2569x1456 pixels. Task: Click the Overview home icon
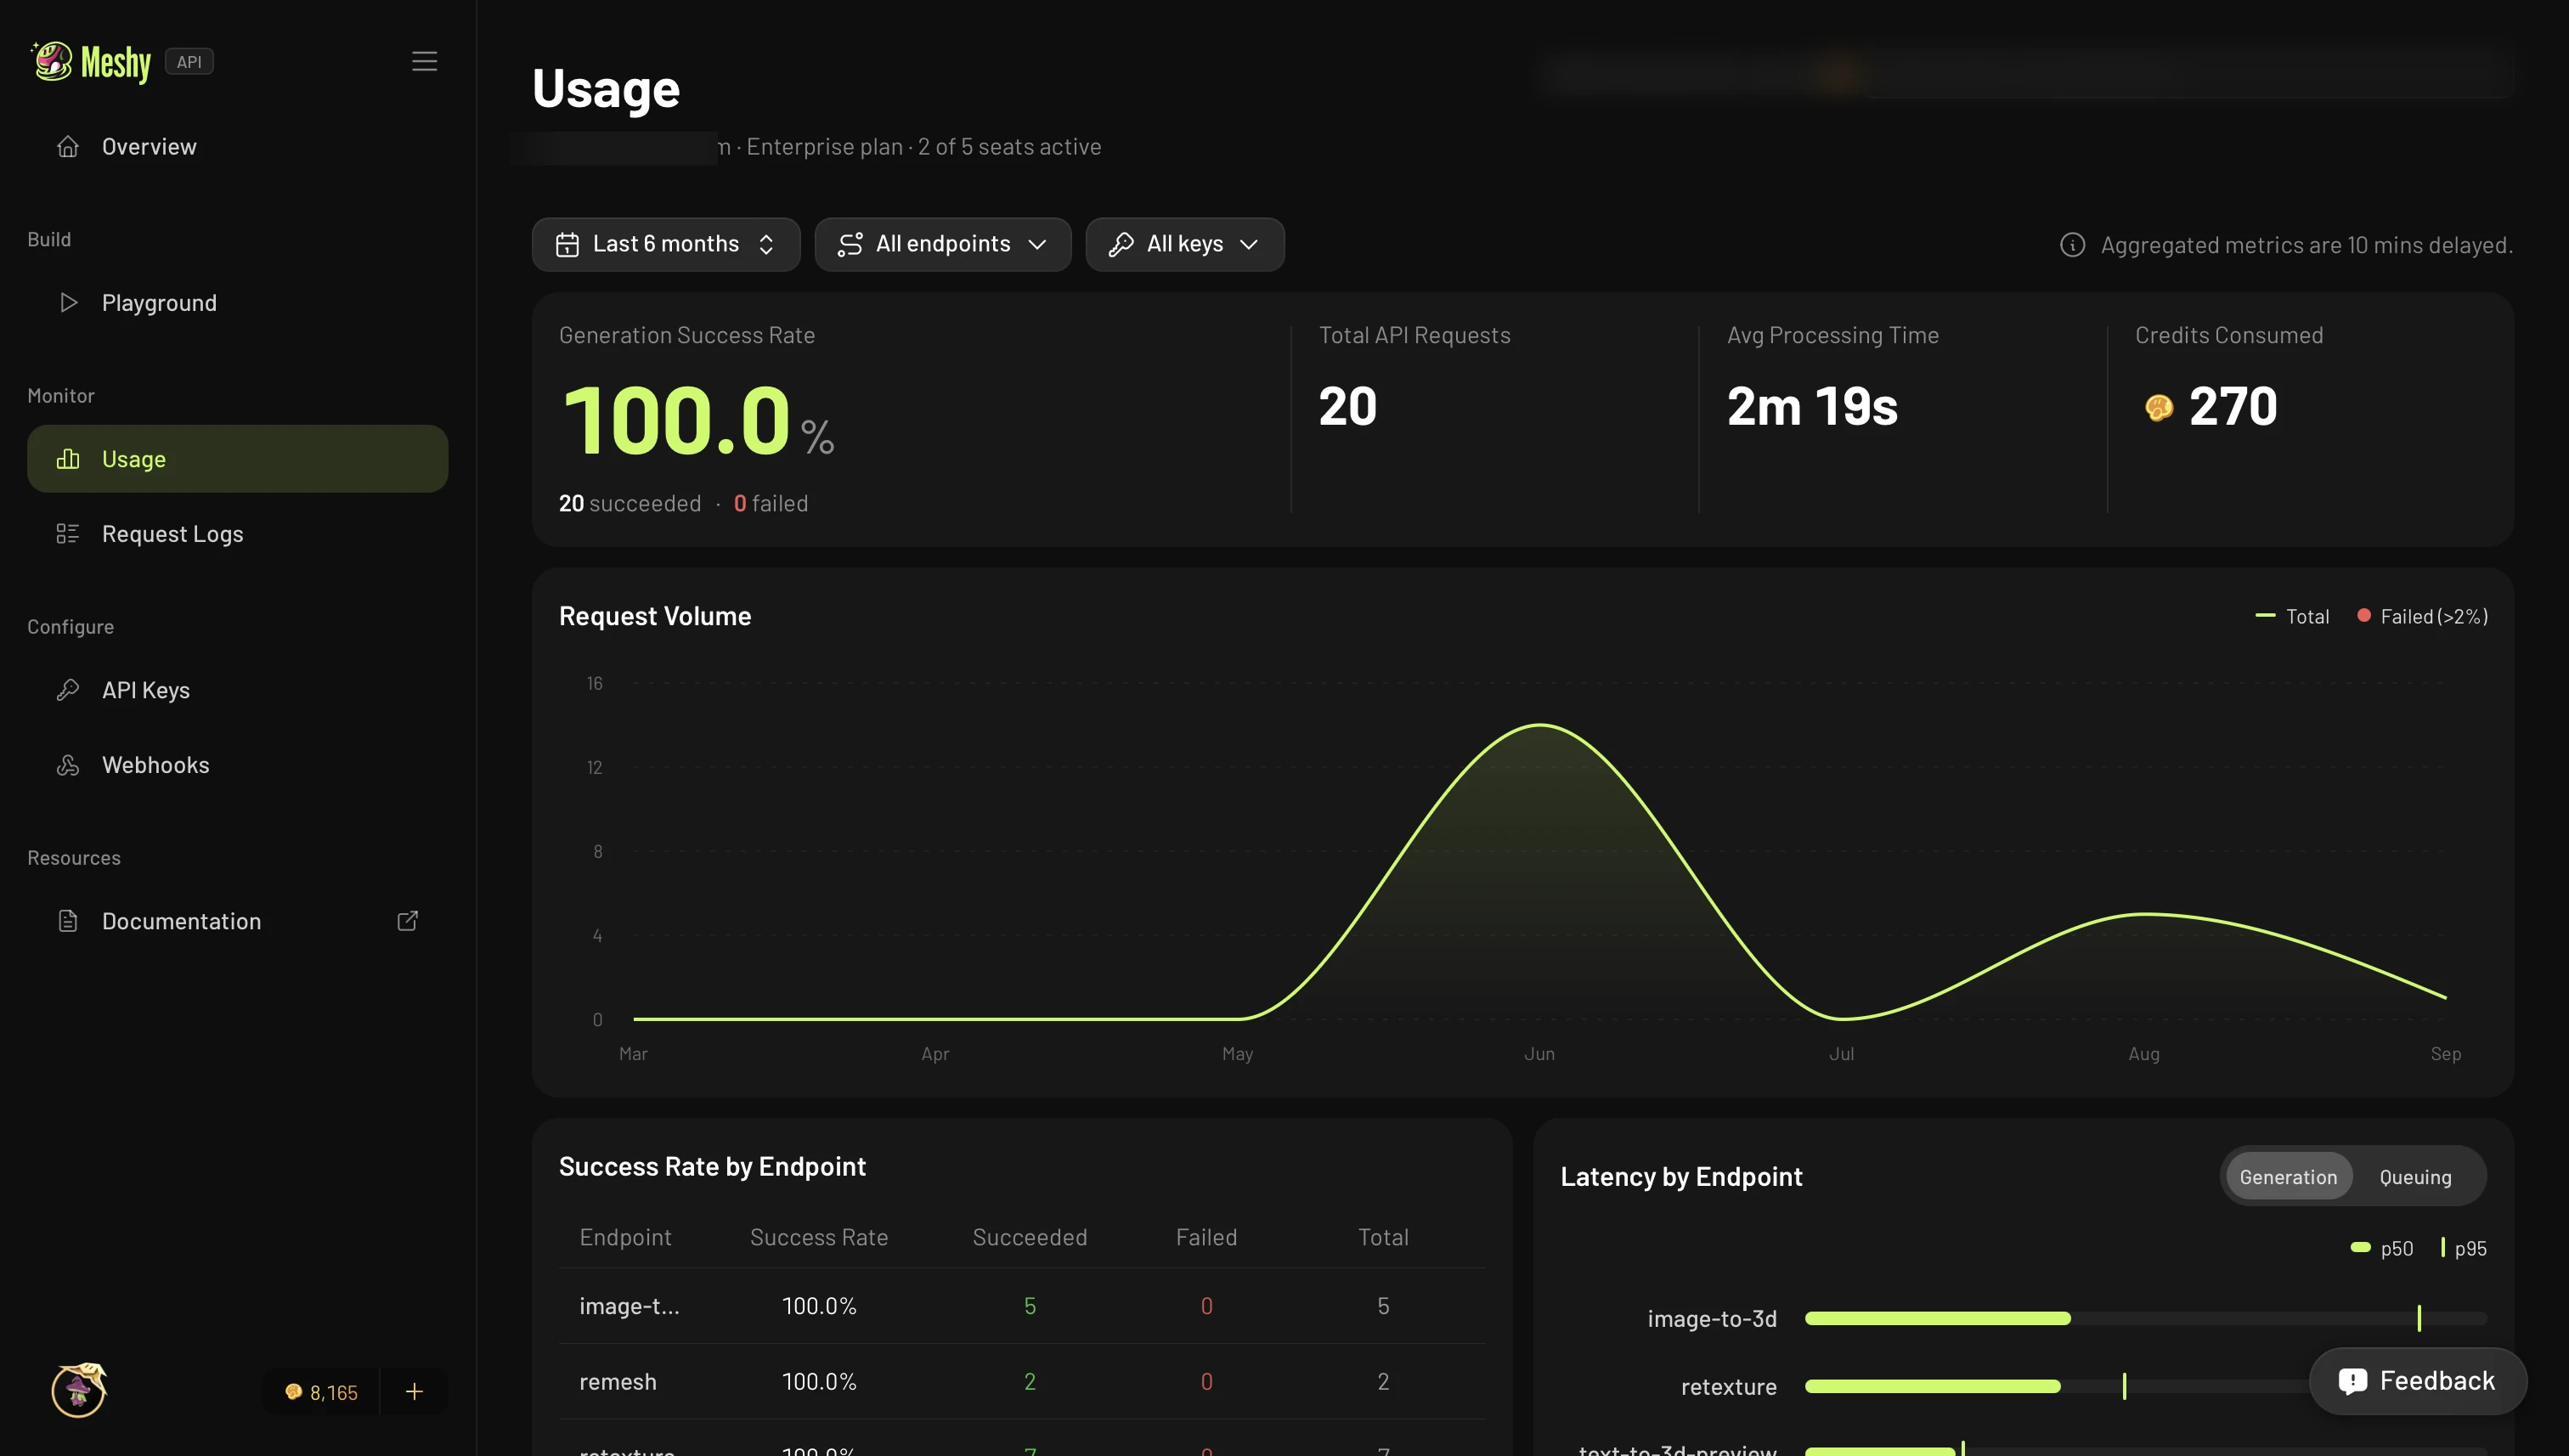[68, 147]
